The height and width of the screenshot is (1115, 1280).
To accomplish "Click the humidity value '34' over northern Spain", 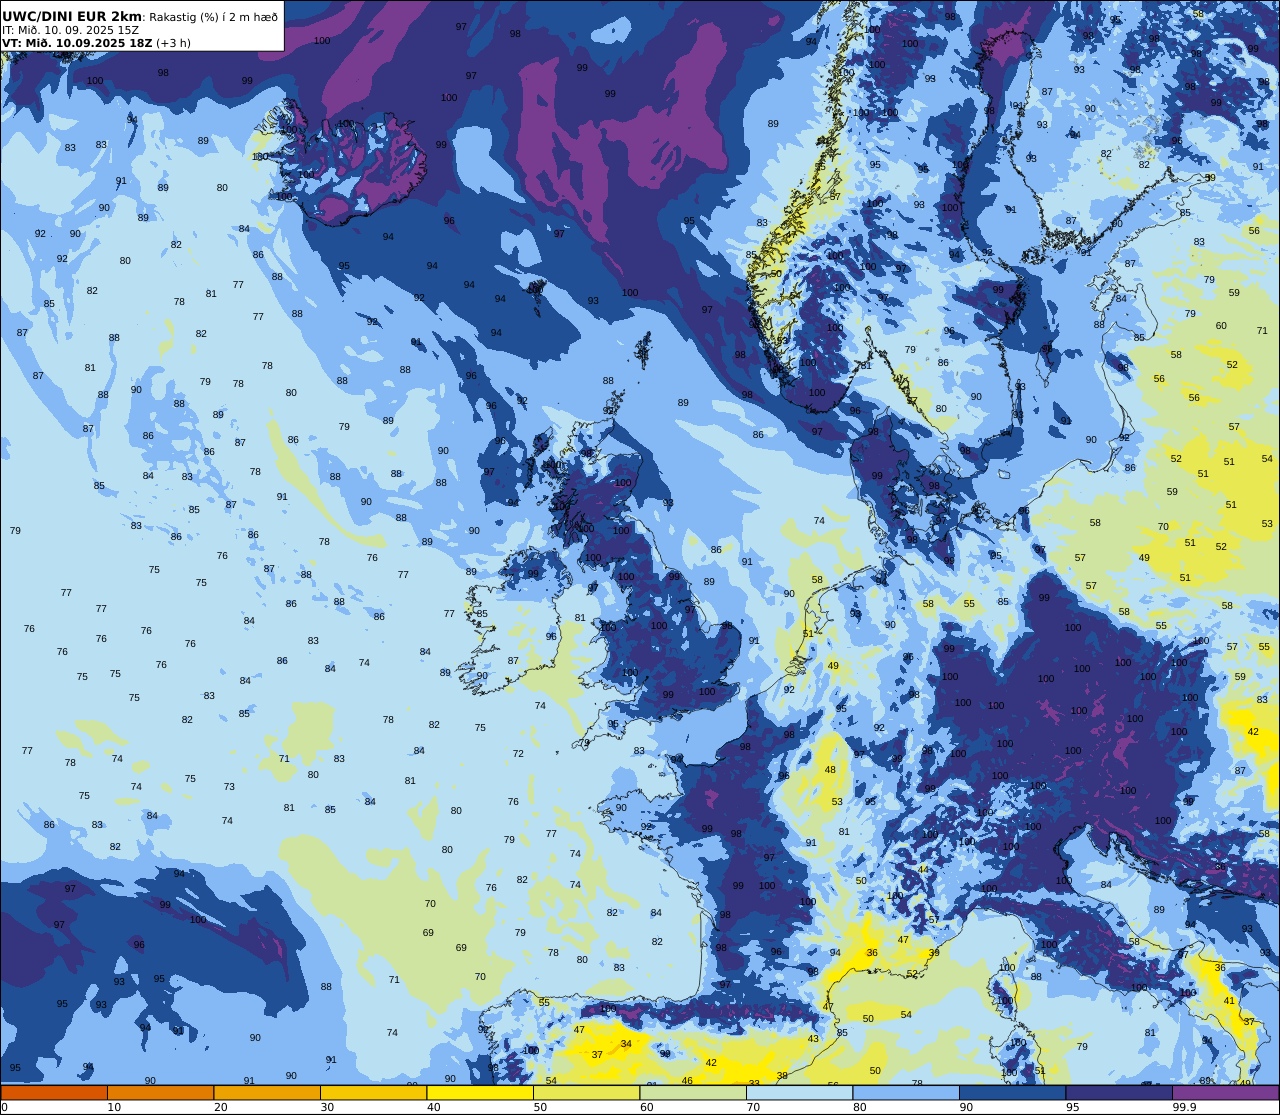I will tap(626, 1044).
